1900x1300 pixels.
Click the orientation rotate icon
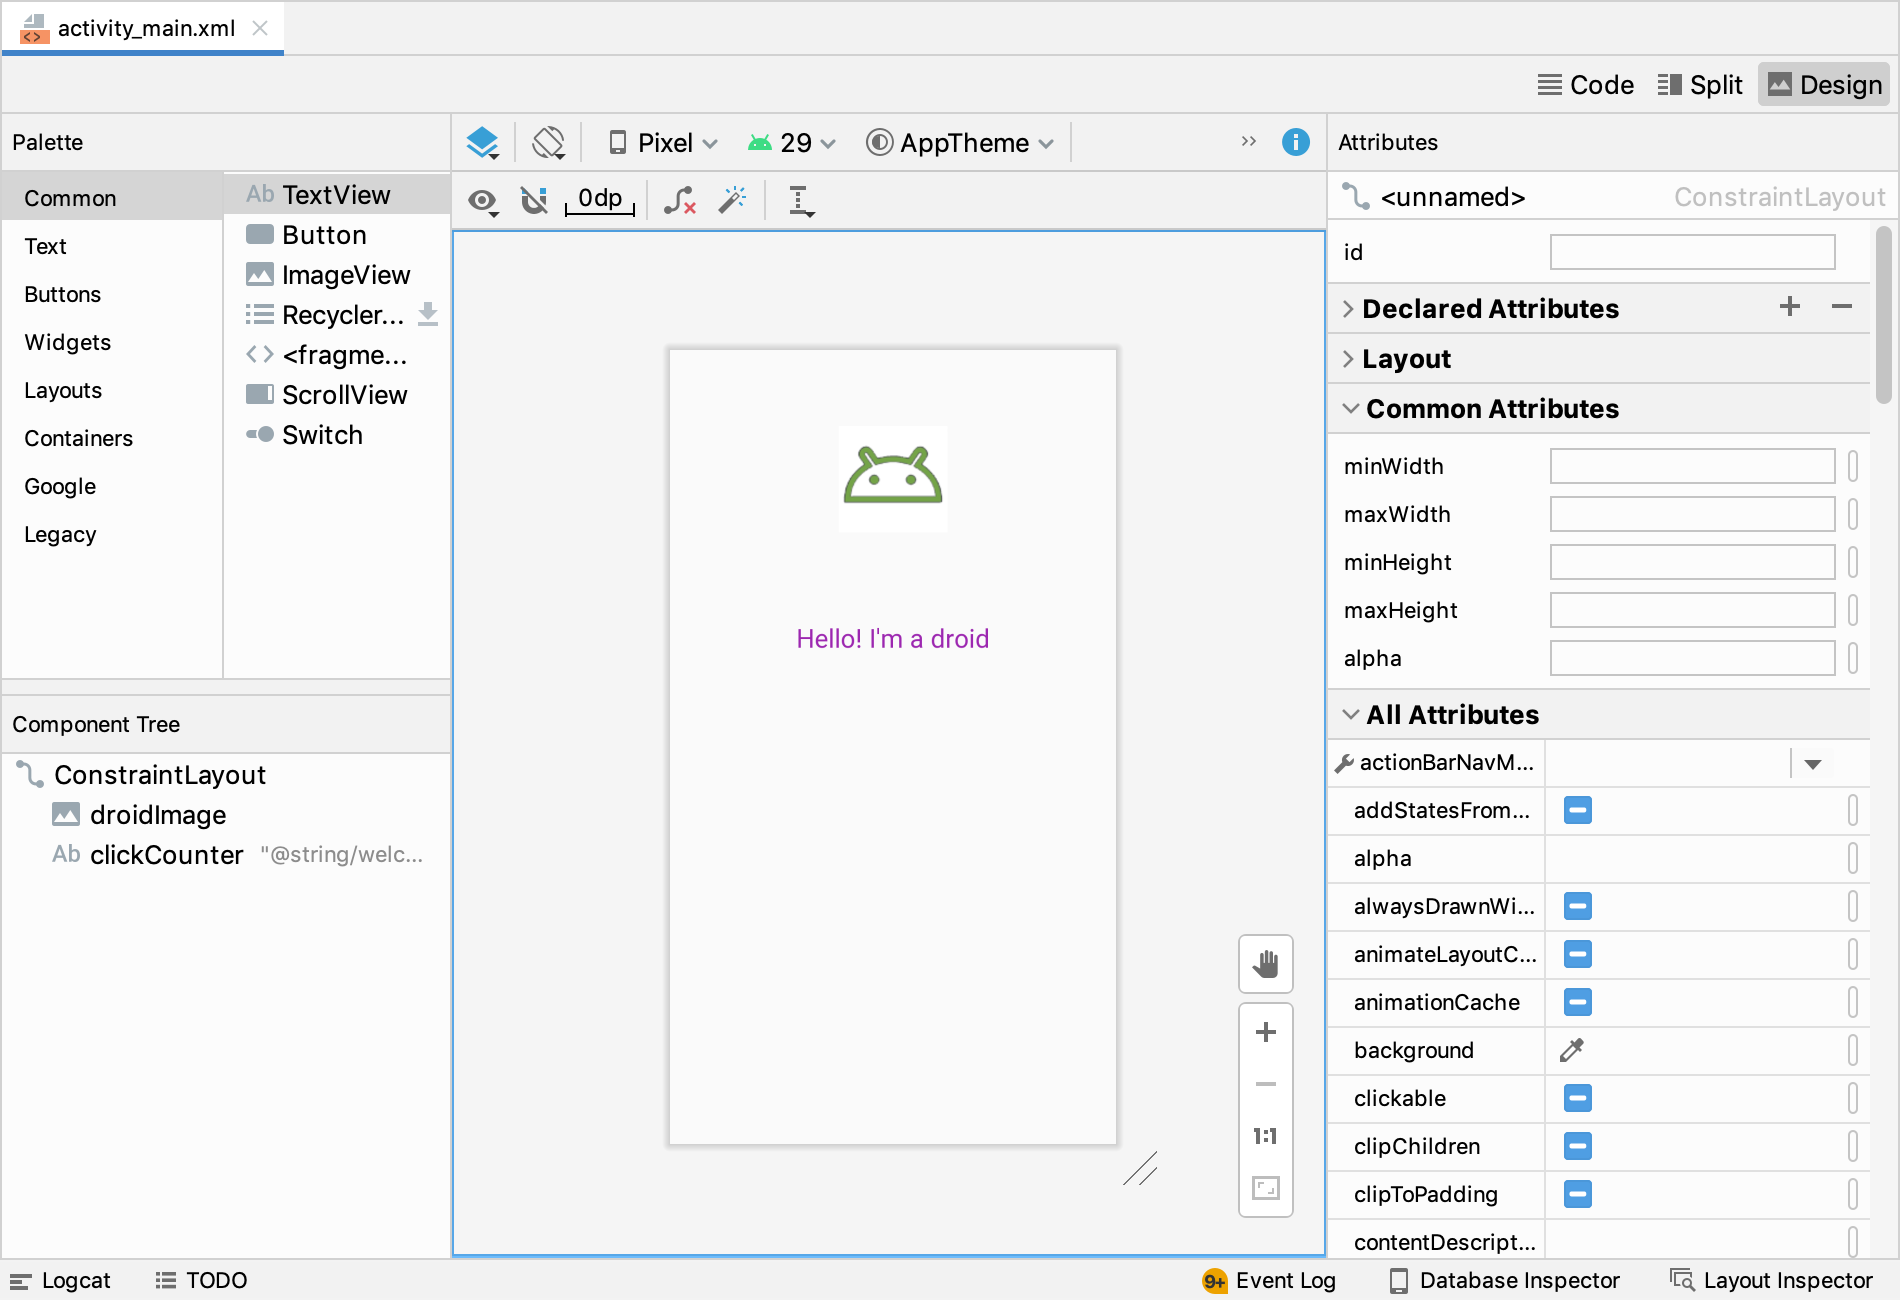click(549, 143)
